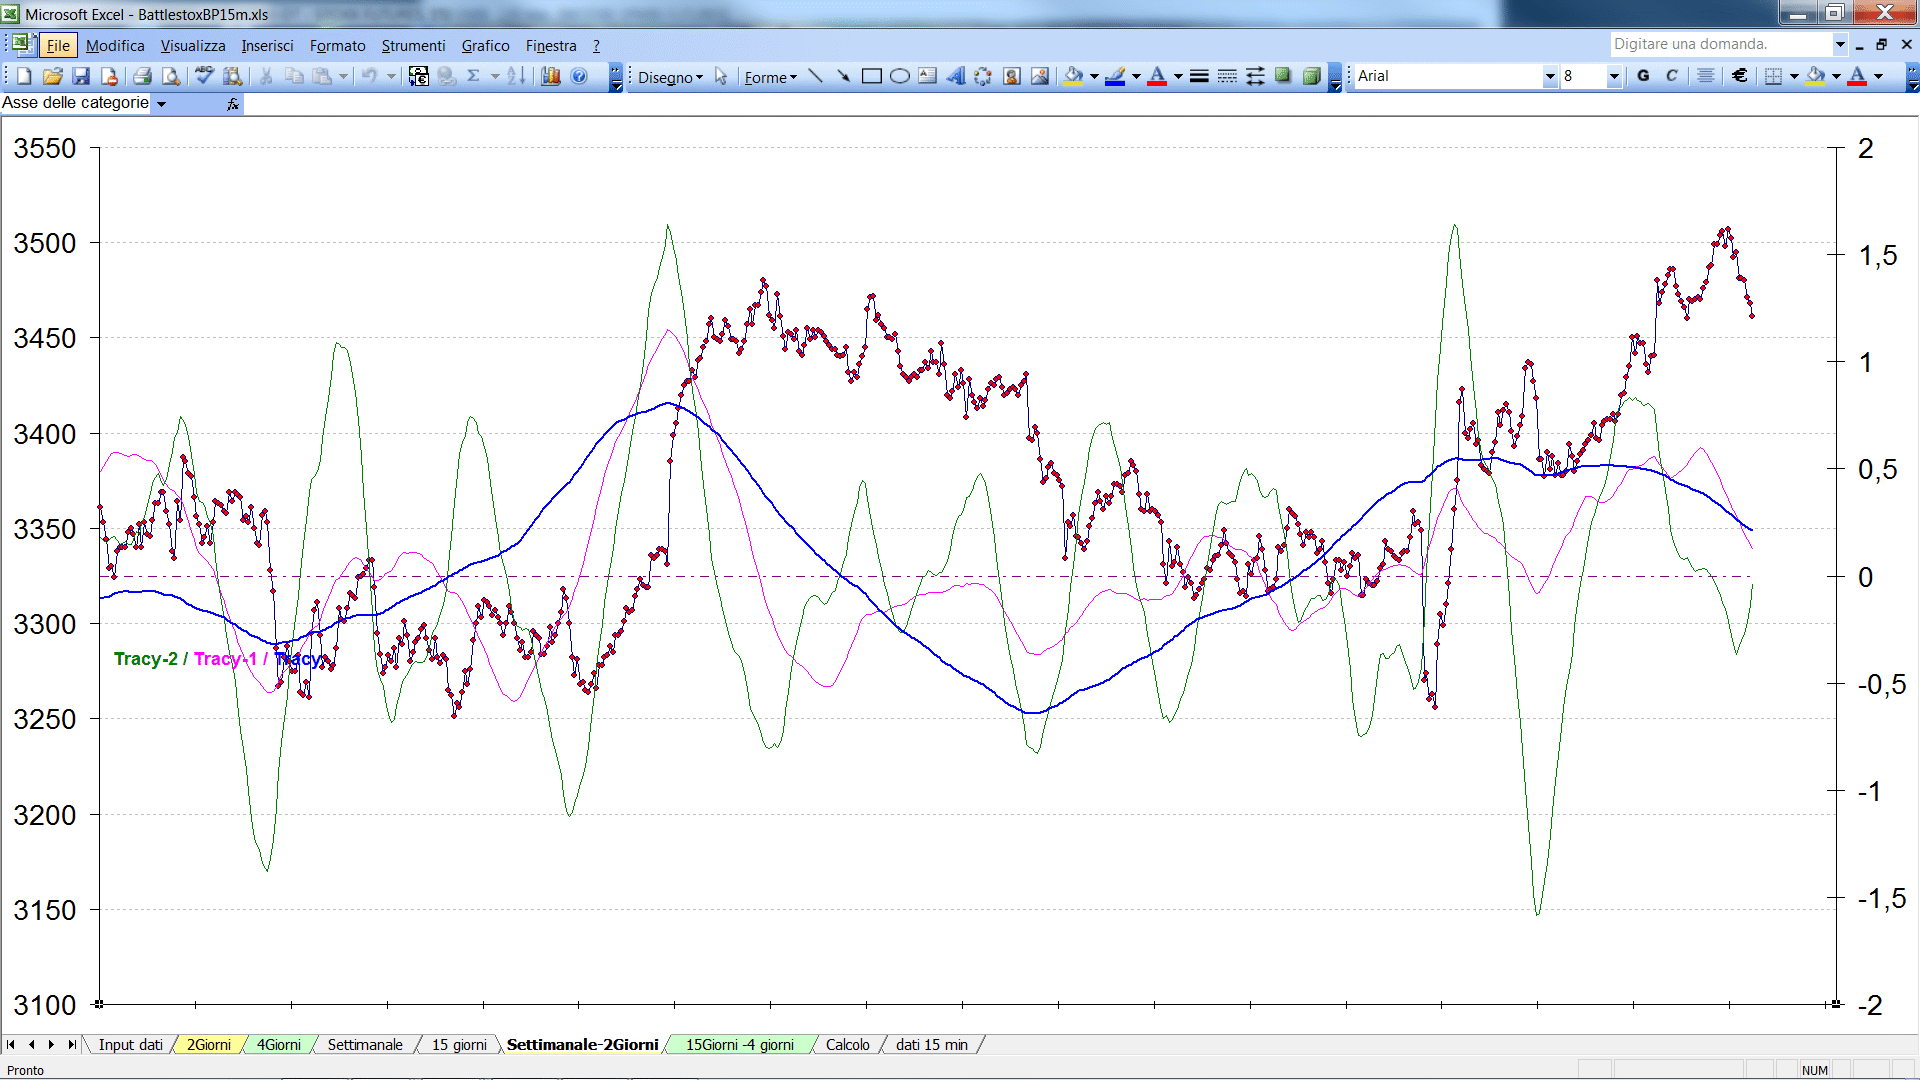Save the workbook with the floppy icon
This screenshot has height=1080, width=1920.
[x=81, y=76]
